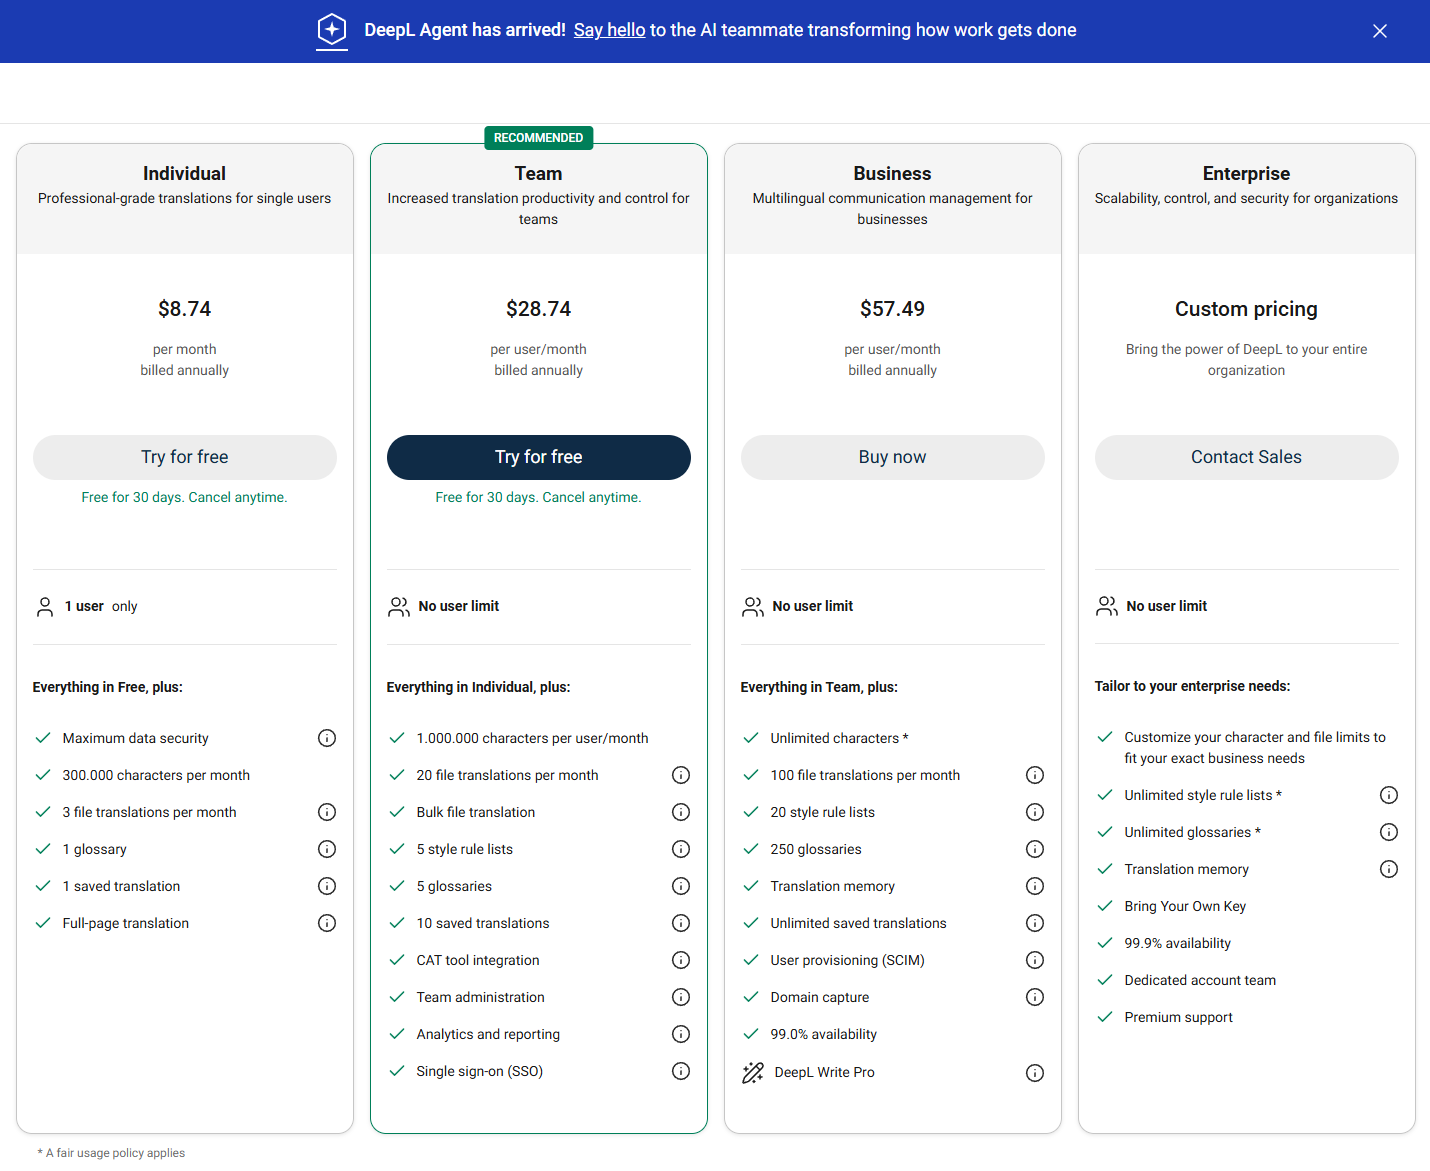Show info for Team administration

click(681, 997)
